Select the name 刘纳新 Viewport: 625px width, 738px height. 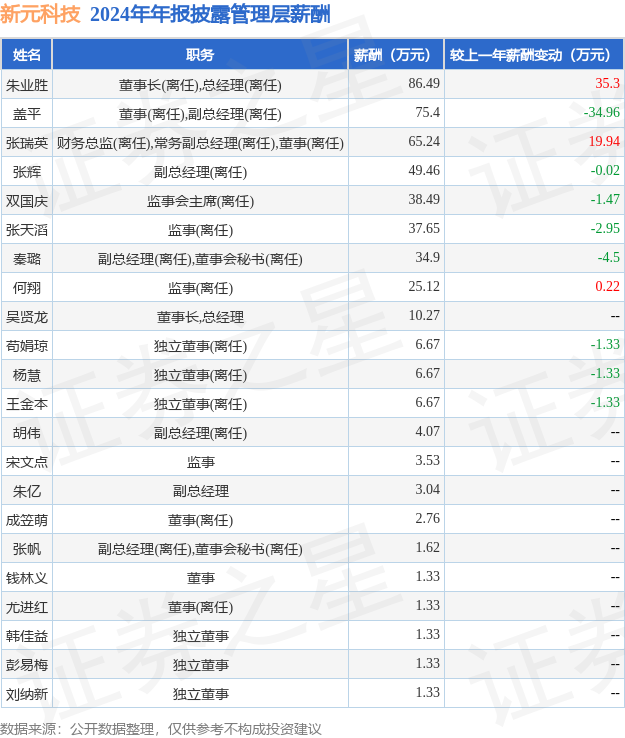coord(27,695)
